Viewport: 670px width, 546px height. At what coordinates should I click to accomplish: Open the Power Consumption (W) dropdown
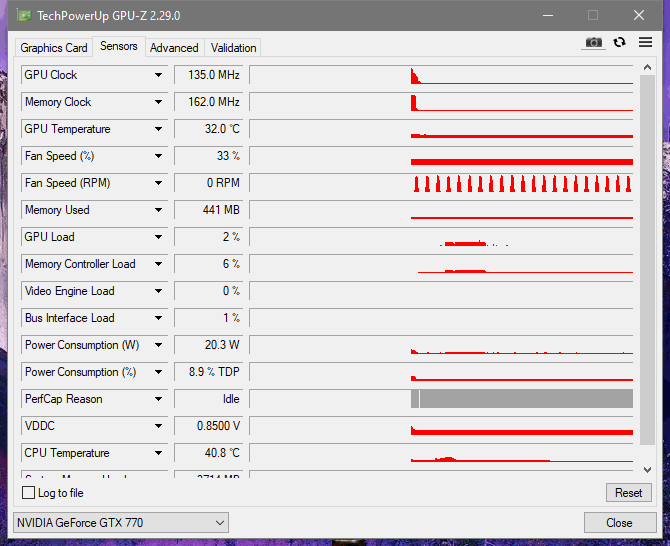pyautogui.click(x=158, y=345)
